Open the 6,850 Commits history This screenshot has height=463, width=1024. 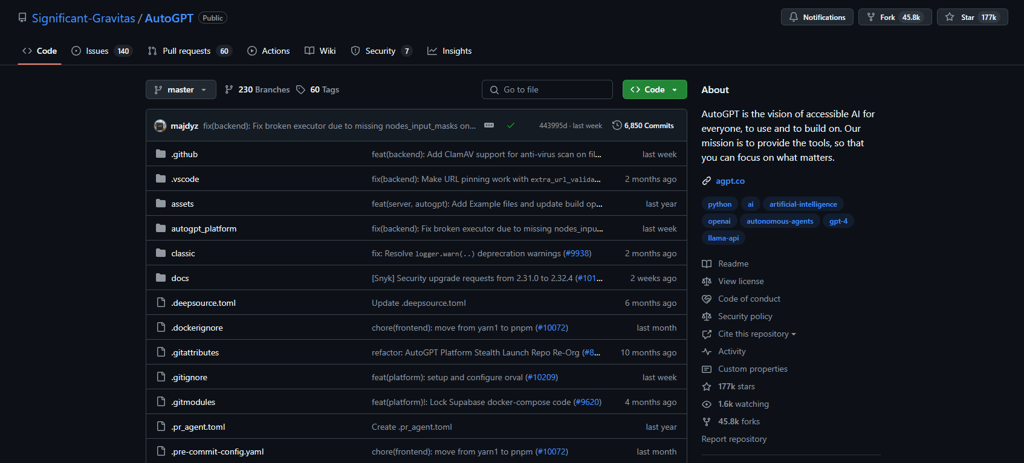[643, 125]
